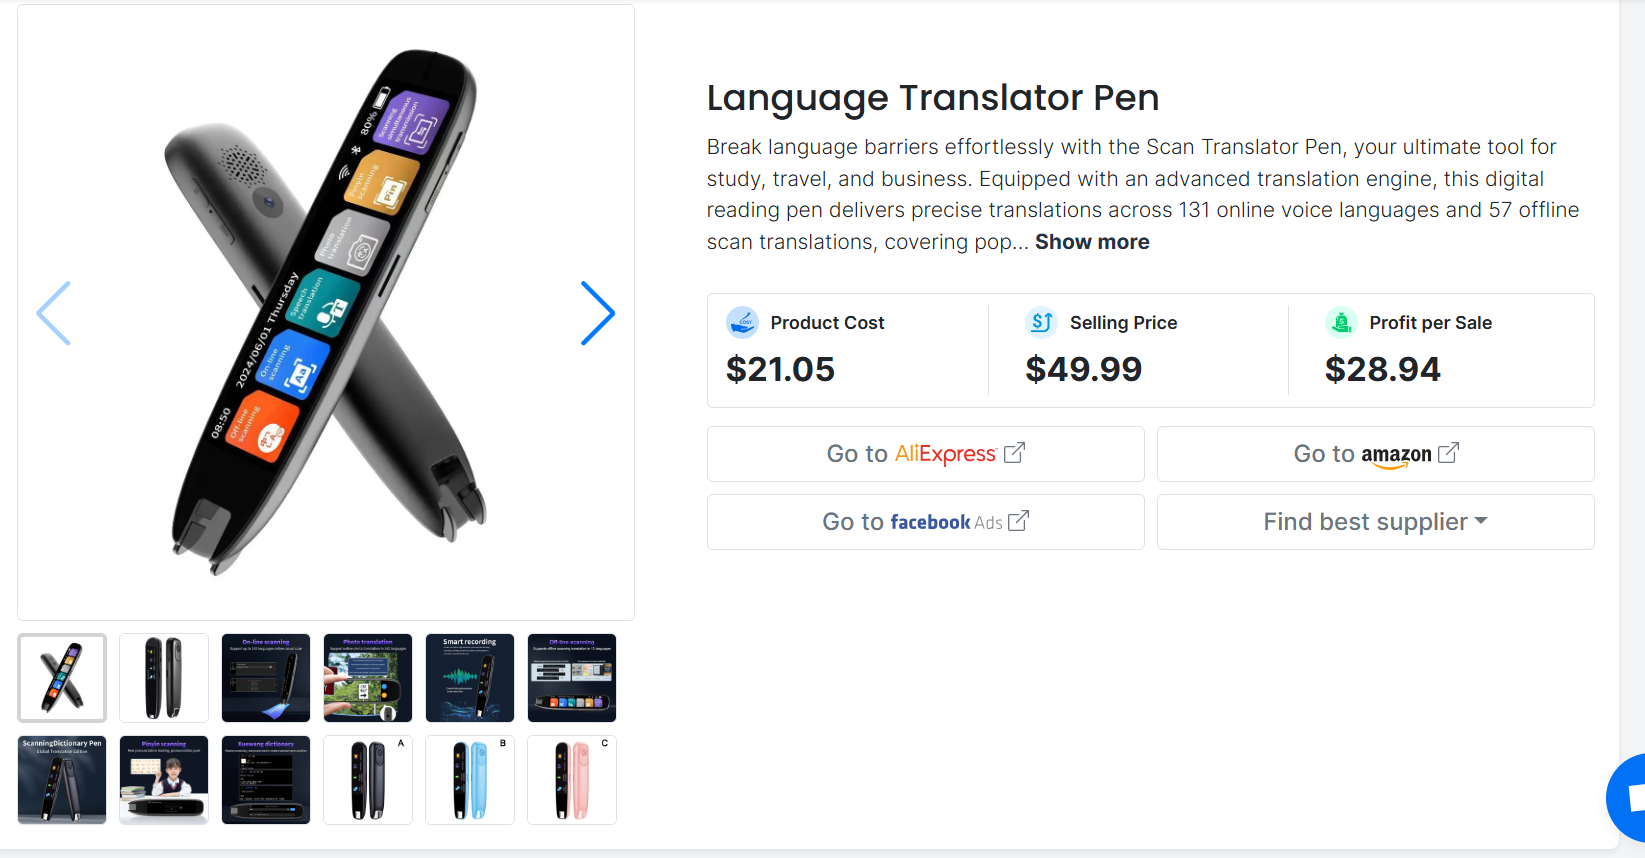Screen dimensions: 1645x858
Task: Click external link icon beside AliExpress
Action: [1014, 453]
